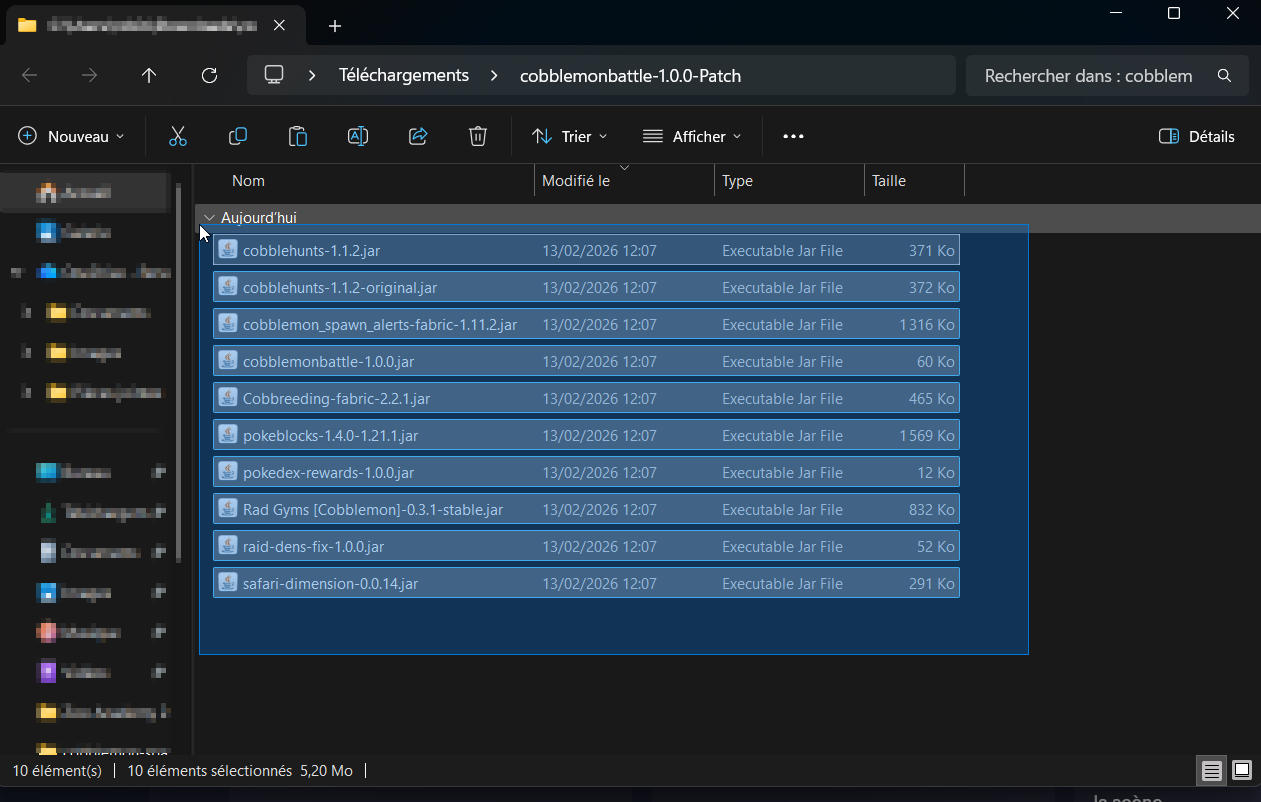Screen dimensions: 1261x802
Task: Select the Cut icon in the toolbar
Action: point(177,136)
